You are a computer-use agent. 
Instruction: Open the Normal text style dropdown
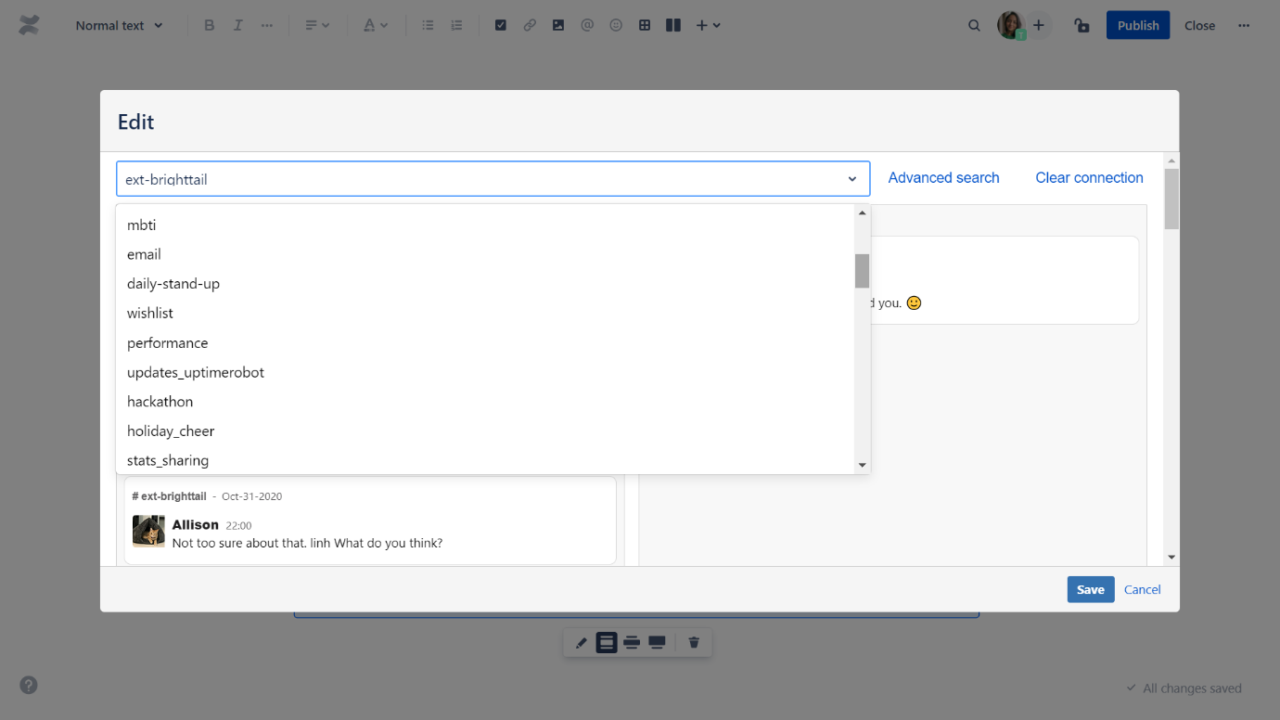coord(118,24)
